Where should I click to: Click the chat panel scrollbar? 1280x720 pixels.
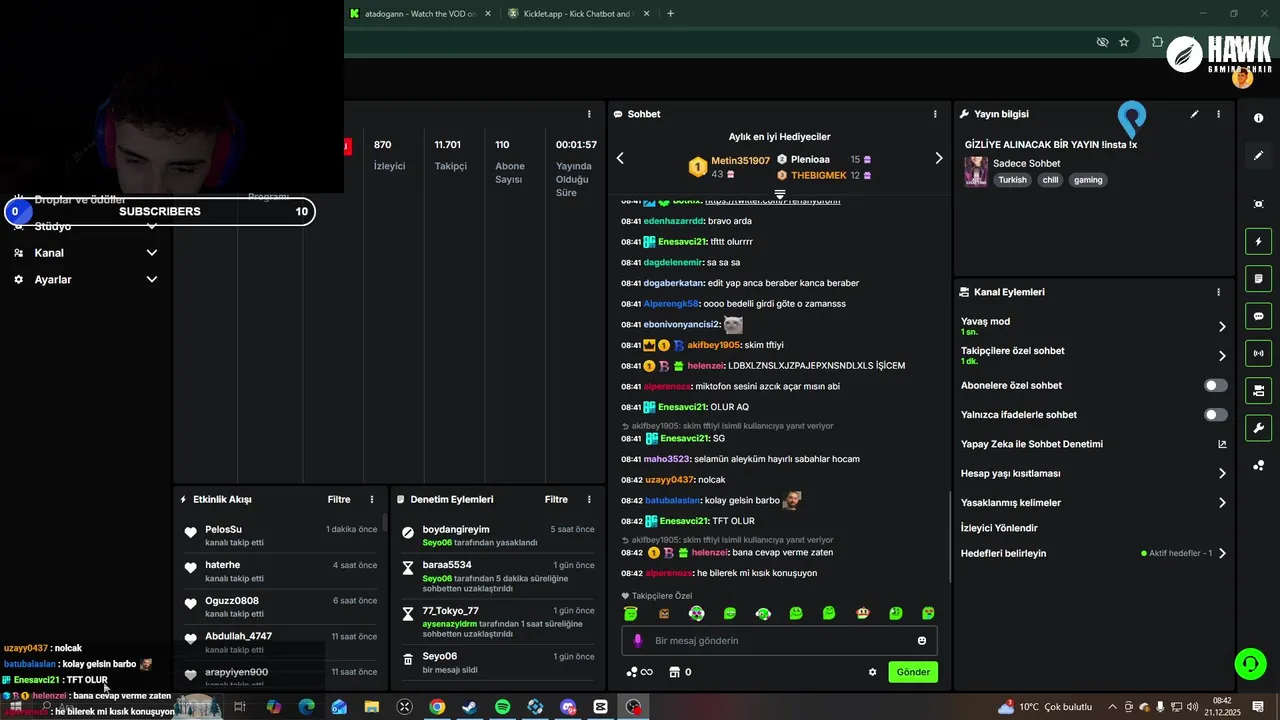click(x=949, y=535)
